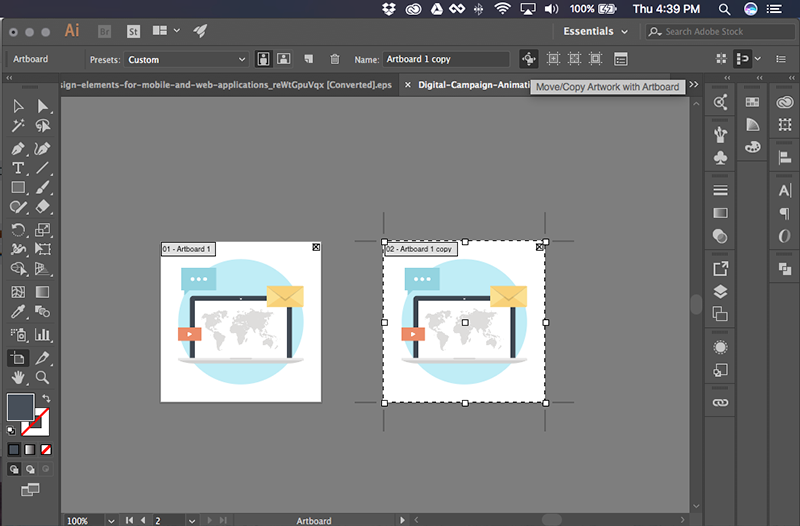Image resolution: width=800 pixels, height=526 pixels.
Task: Click the artboard Name input field
Action: [446, 59]
